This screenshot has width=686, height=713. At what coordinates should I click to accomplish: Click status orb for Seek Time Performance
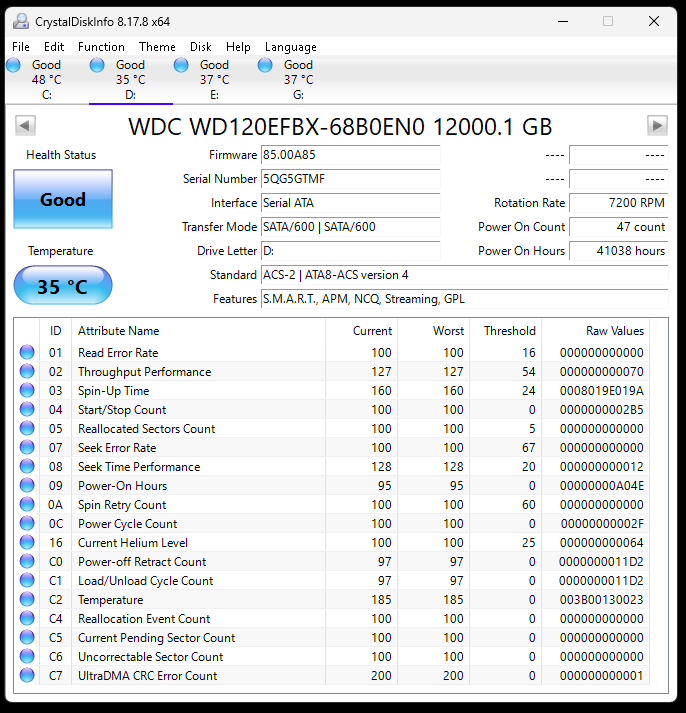(27, 467)
